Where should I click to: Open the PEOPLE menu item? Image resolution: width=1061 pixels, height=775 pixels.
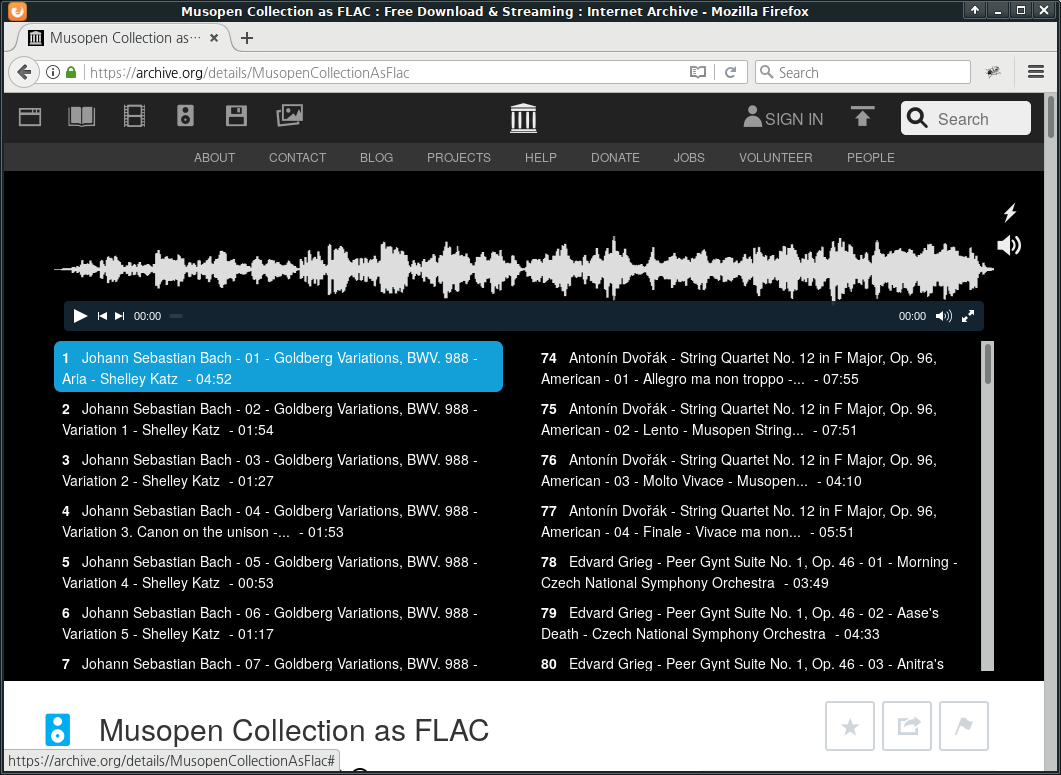click(x=871, y=158)
